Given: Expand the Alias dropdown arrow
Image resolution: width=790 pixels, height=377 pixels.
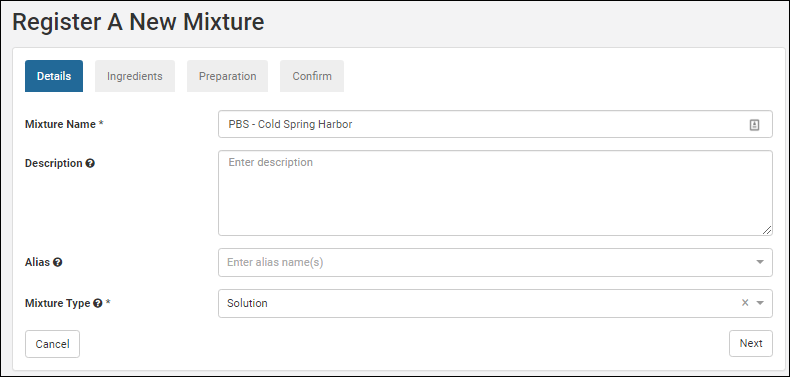Looking at the screenshot, I should [x=760, y=262].
